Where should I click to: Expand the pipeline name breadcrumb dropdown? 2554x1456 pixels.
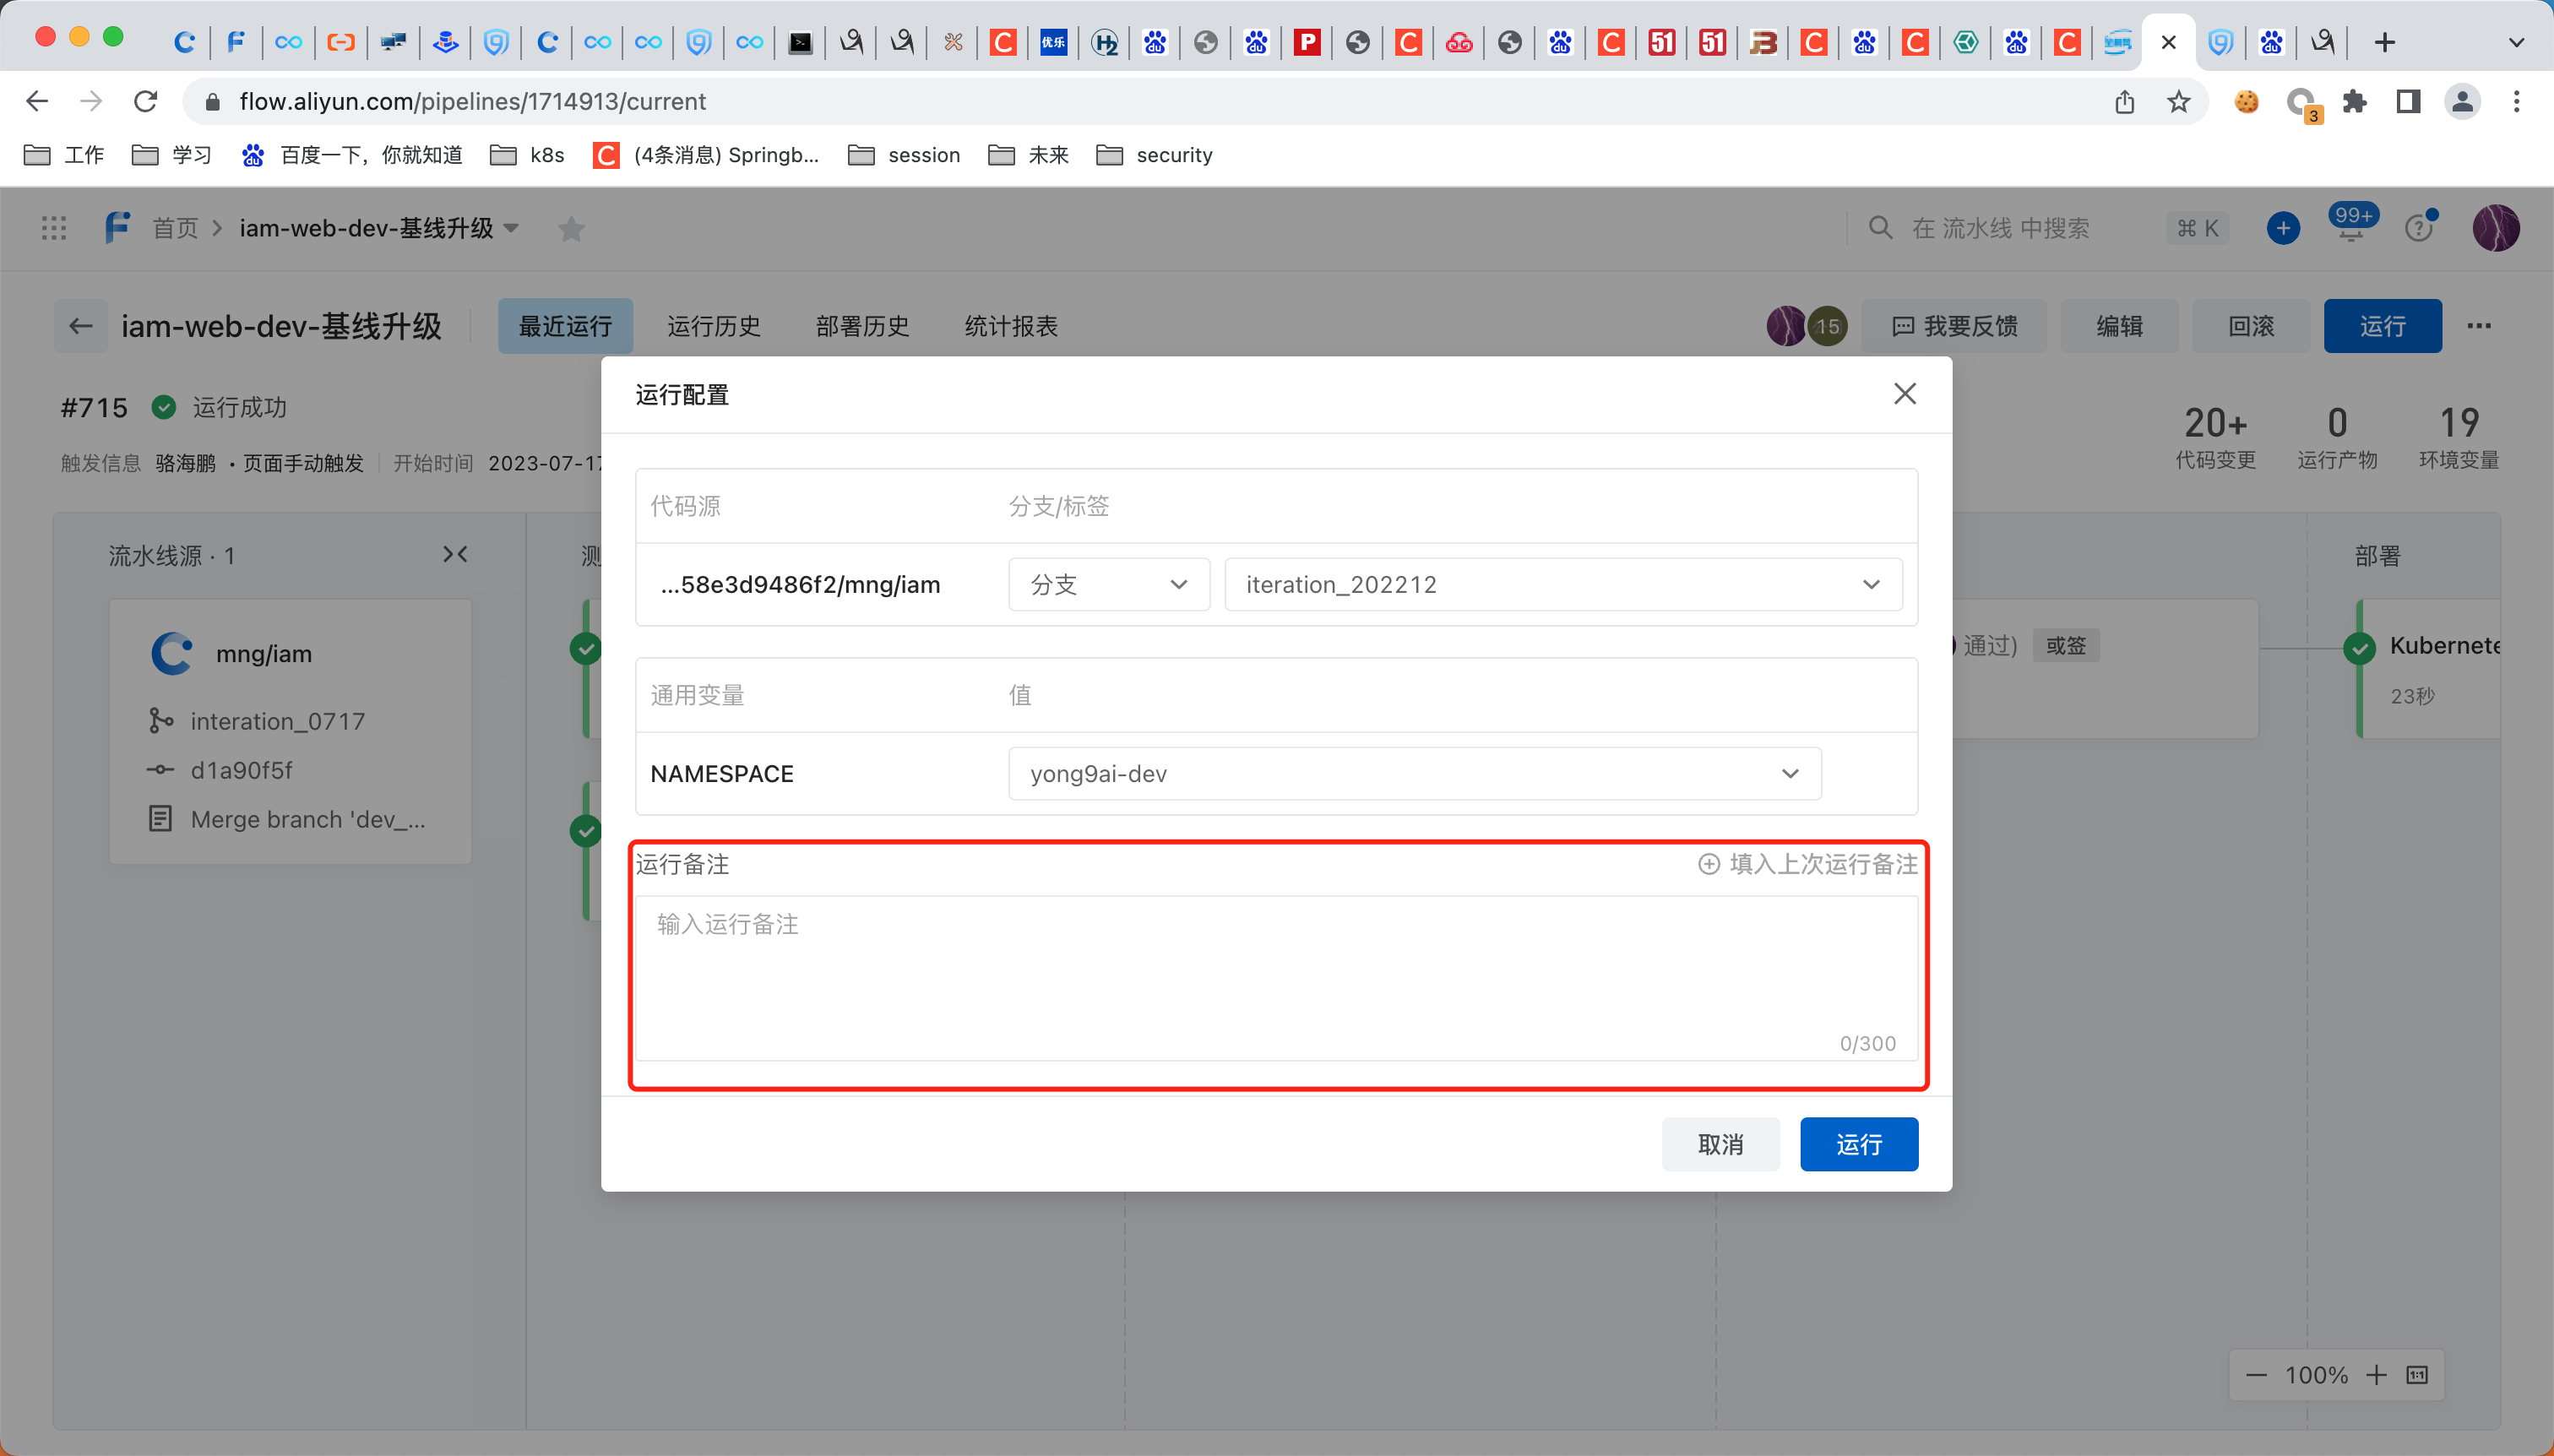coord(512,228)
